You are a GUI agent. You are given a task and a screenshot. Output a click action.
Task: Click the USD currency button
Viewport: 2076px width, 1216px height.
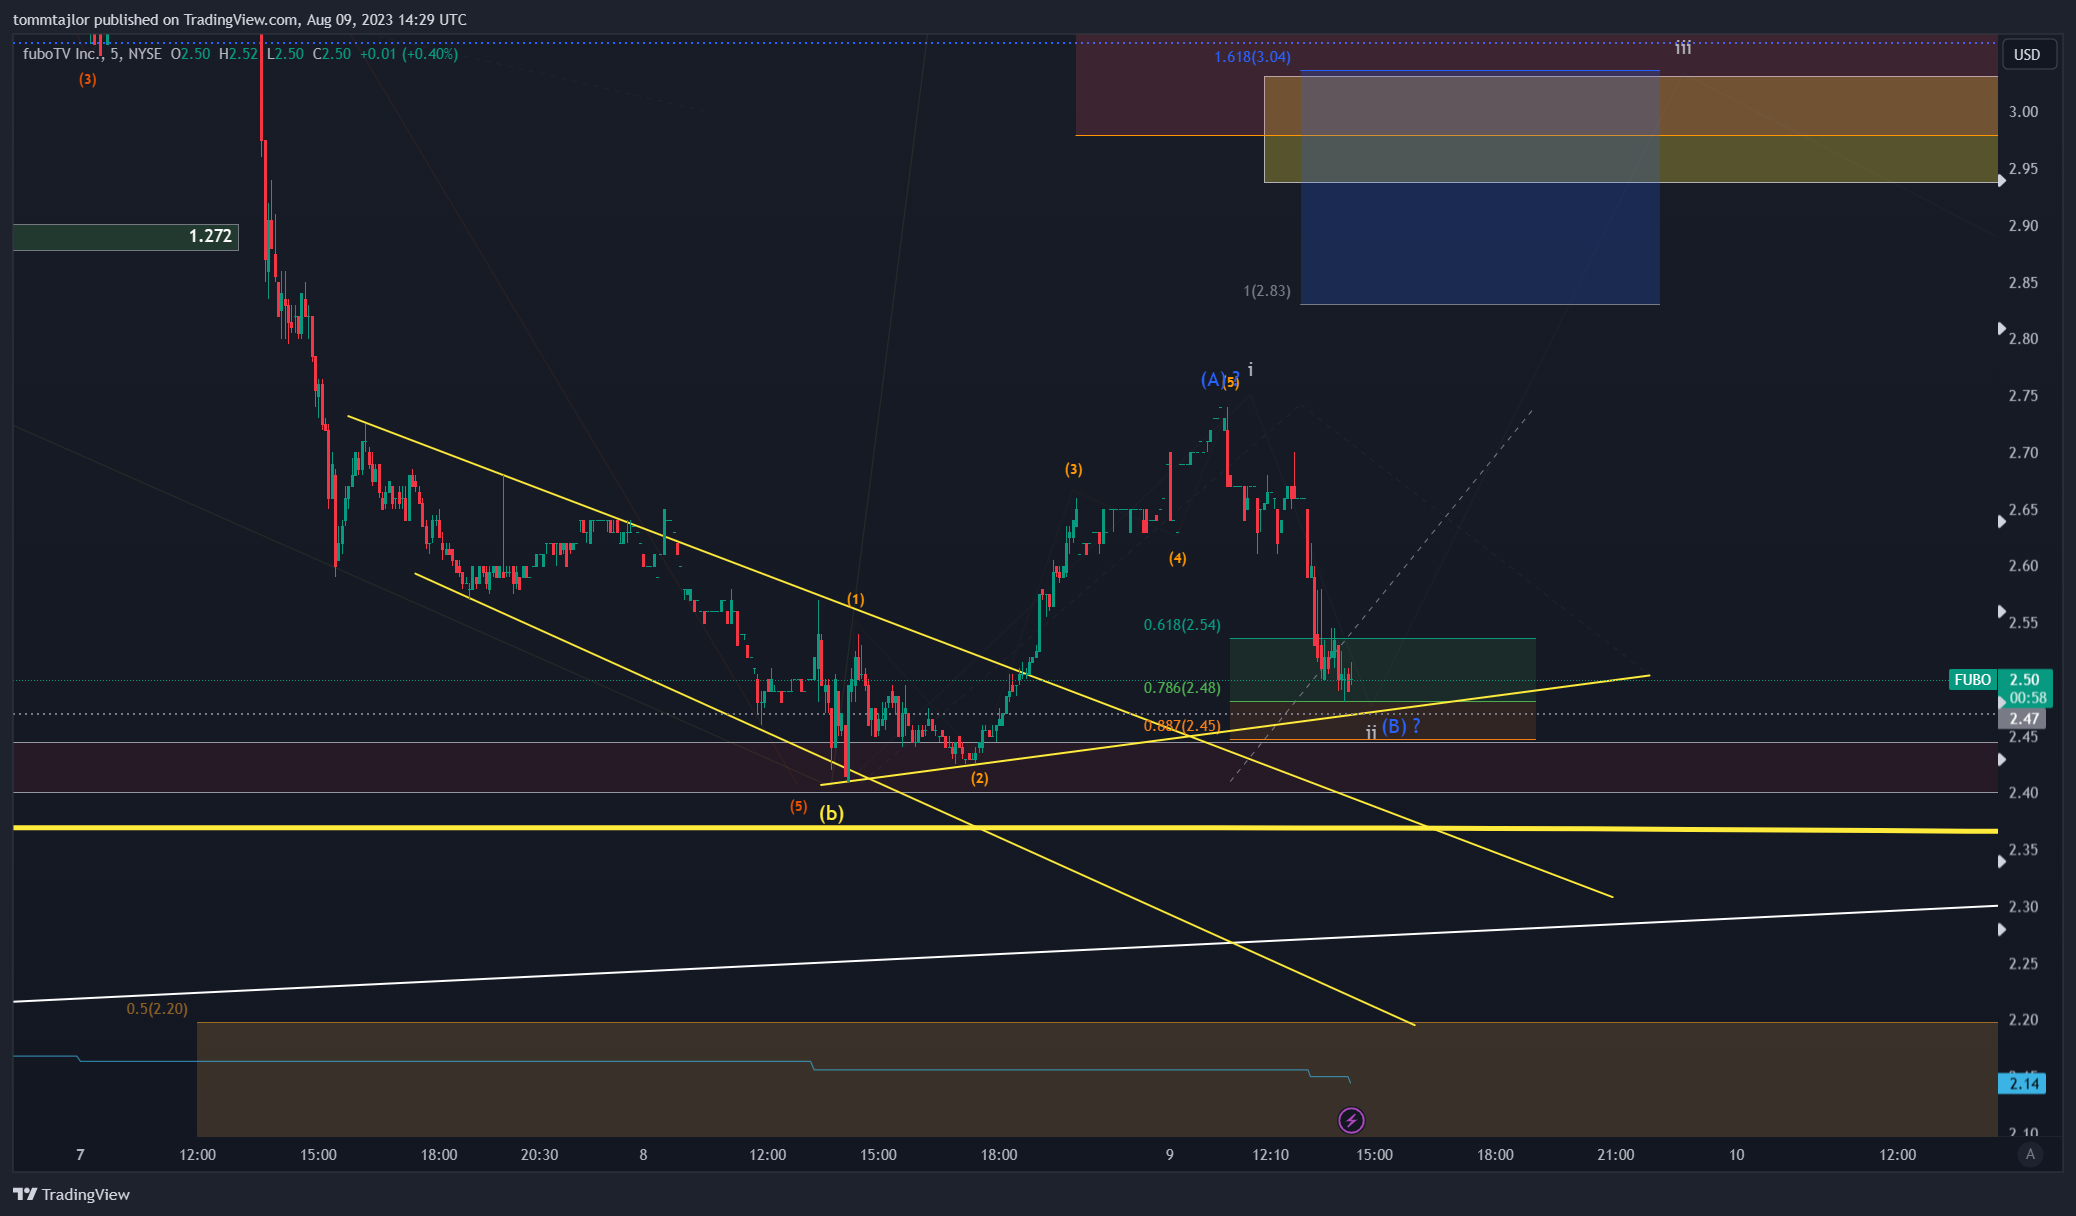(x=2027, y=54)
